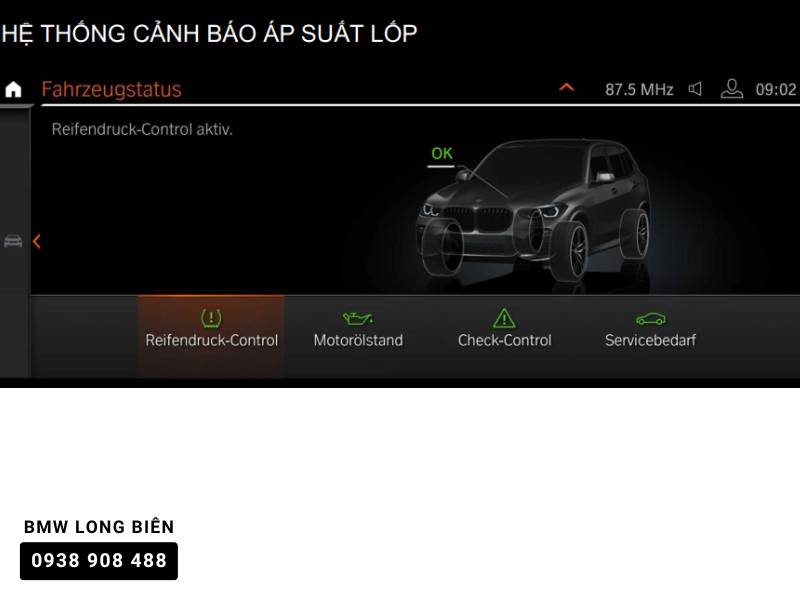Click the Fahrzeugstatus title
This screenshot has width=800, height=600.
click(111, 90)
